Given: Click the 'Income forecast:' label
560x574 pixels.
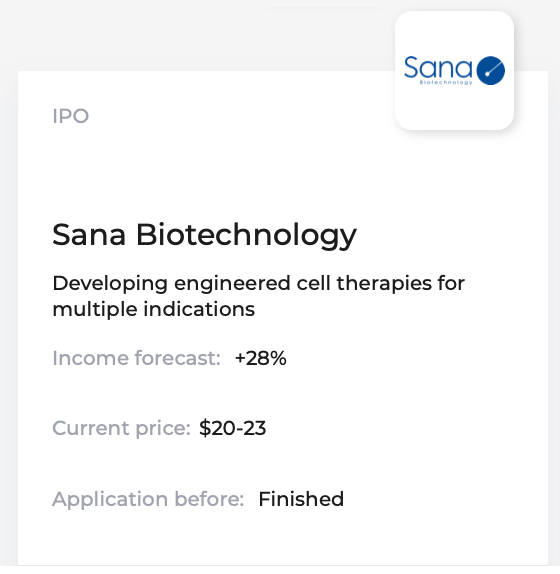Looking at the screenshot, I should [136, 358].
